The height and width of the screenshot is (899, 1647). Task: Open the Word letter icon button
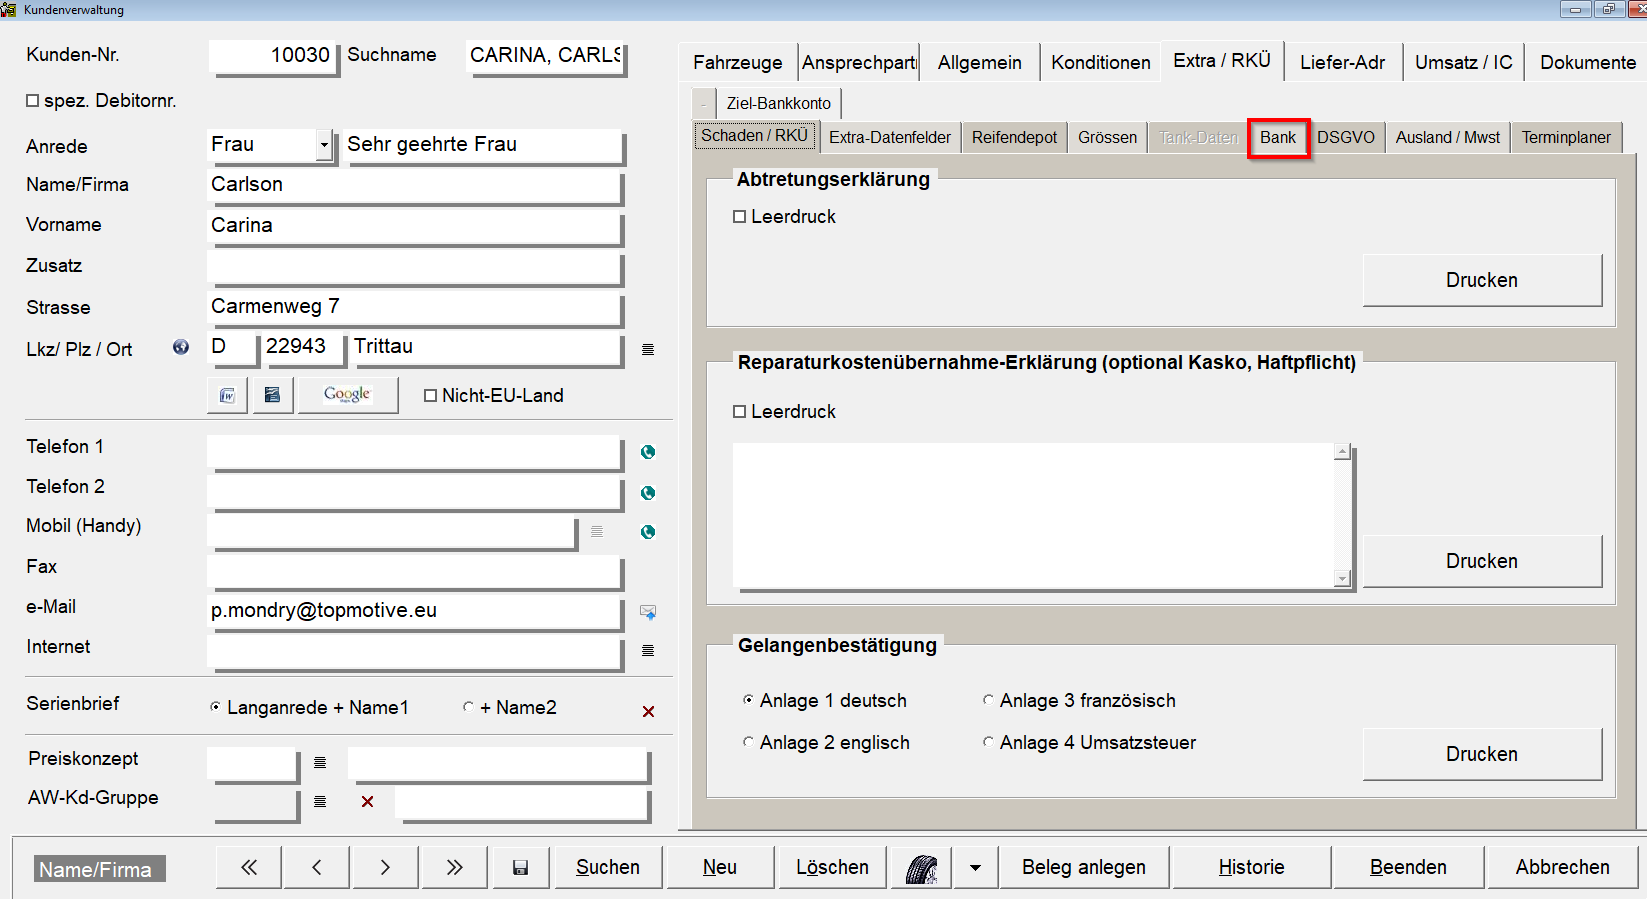(x=228, y=395)
